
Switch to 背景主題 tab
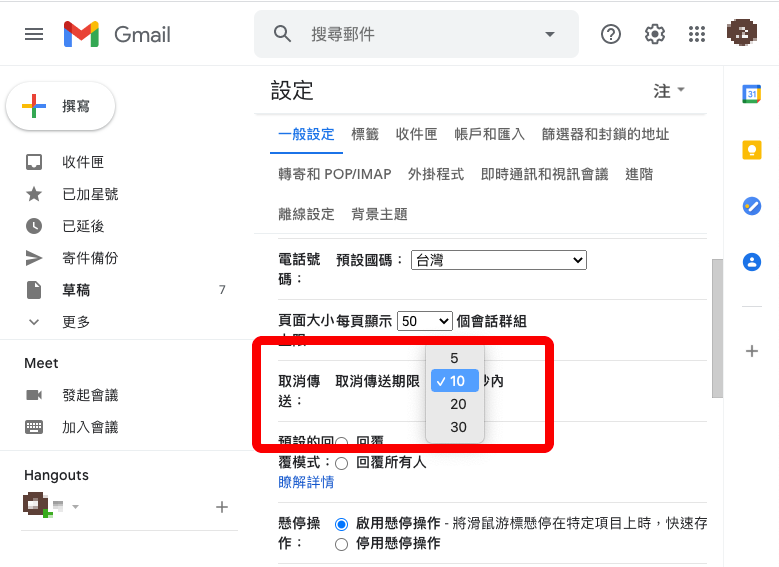(379, 214)
